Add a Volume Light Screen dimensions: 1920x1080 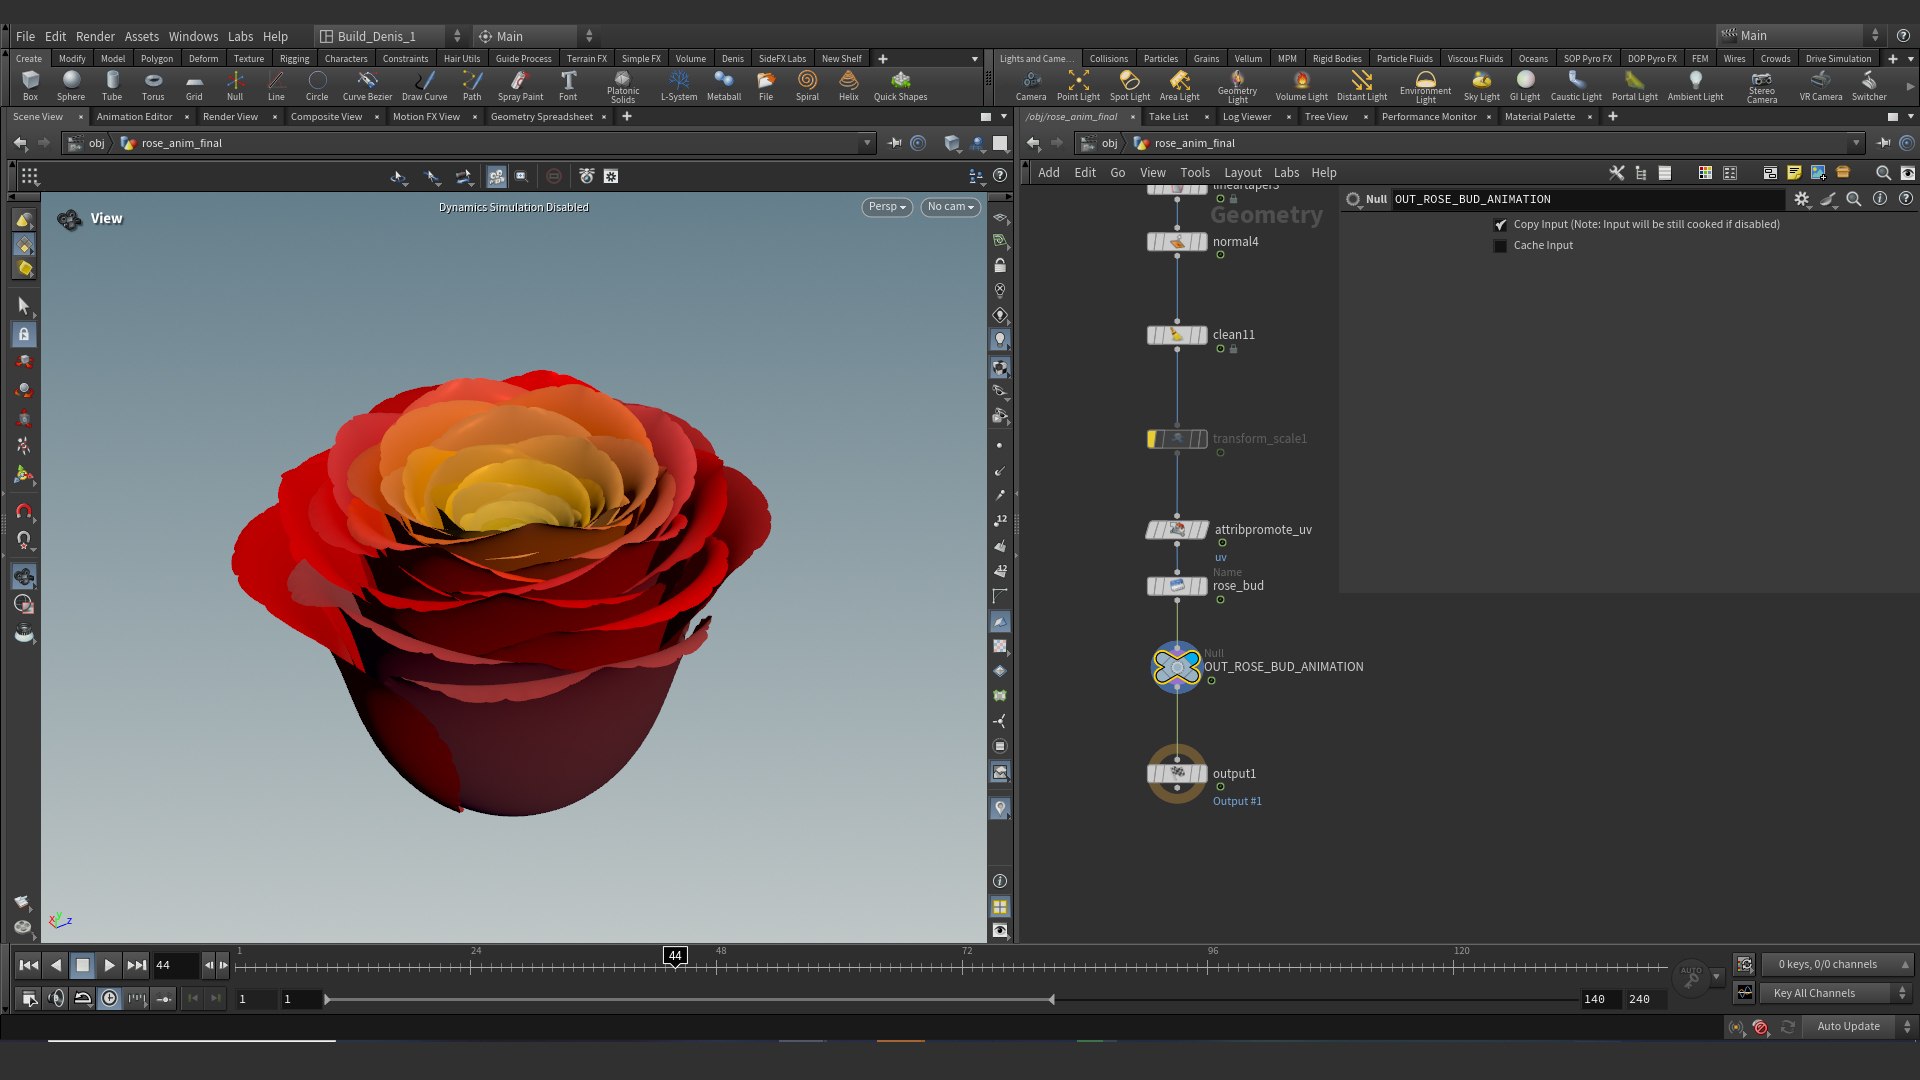[1301, 85]
